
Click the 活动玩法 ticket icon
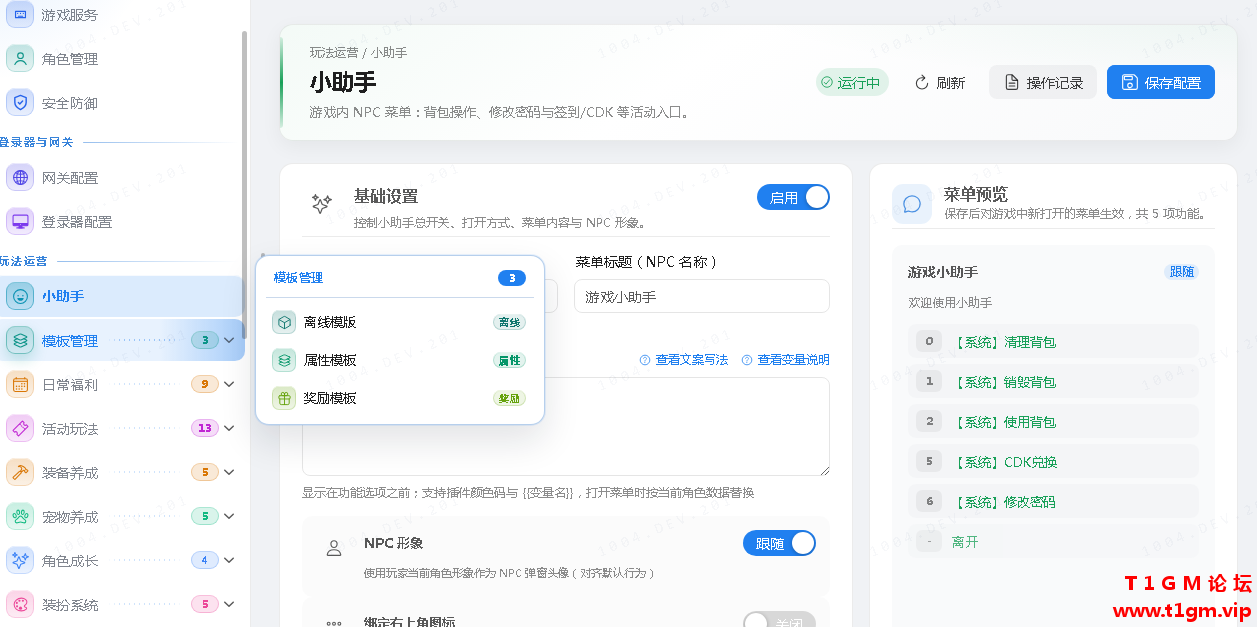[x=20, y=429]
